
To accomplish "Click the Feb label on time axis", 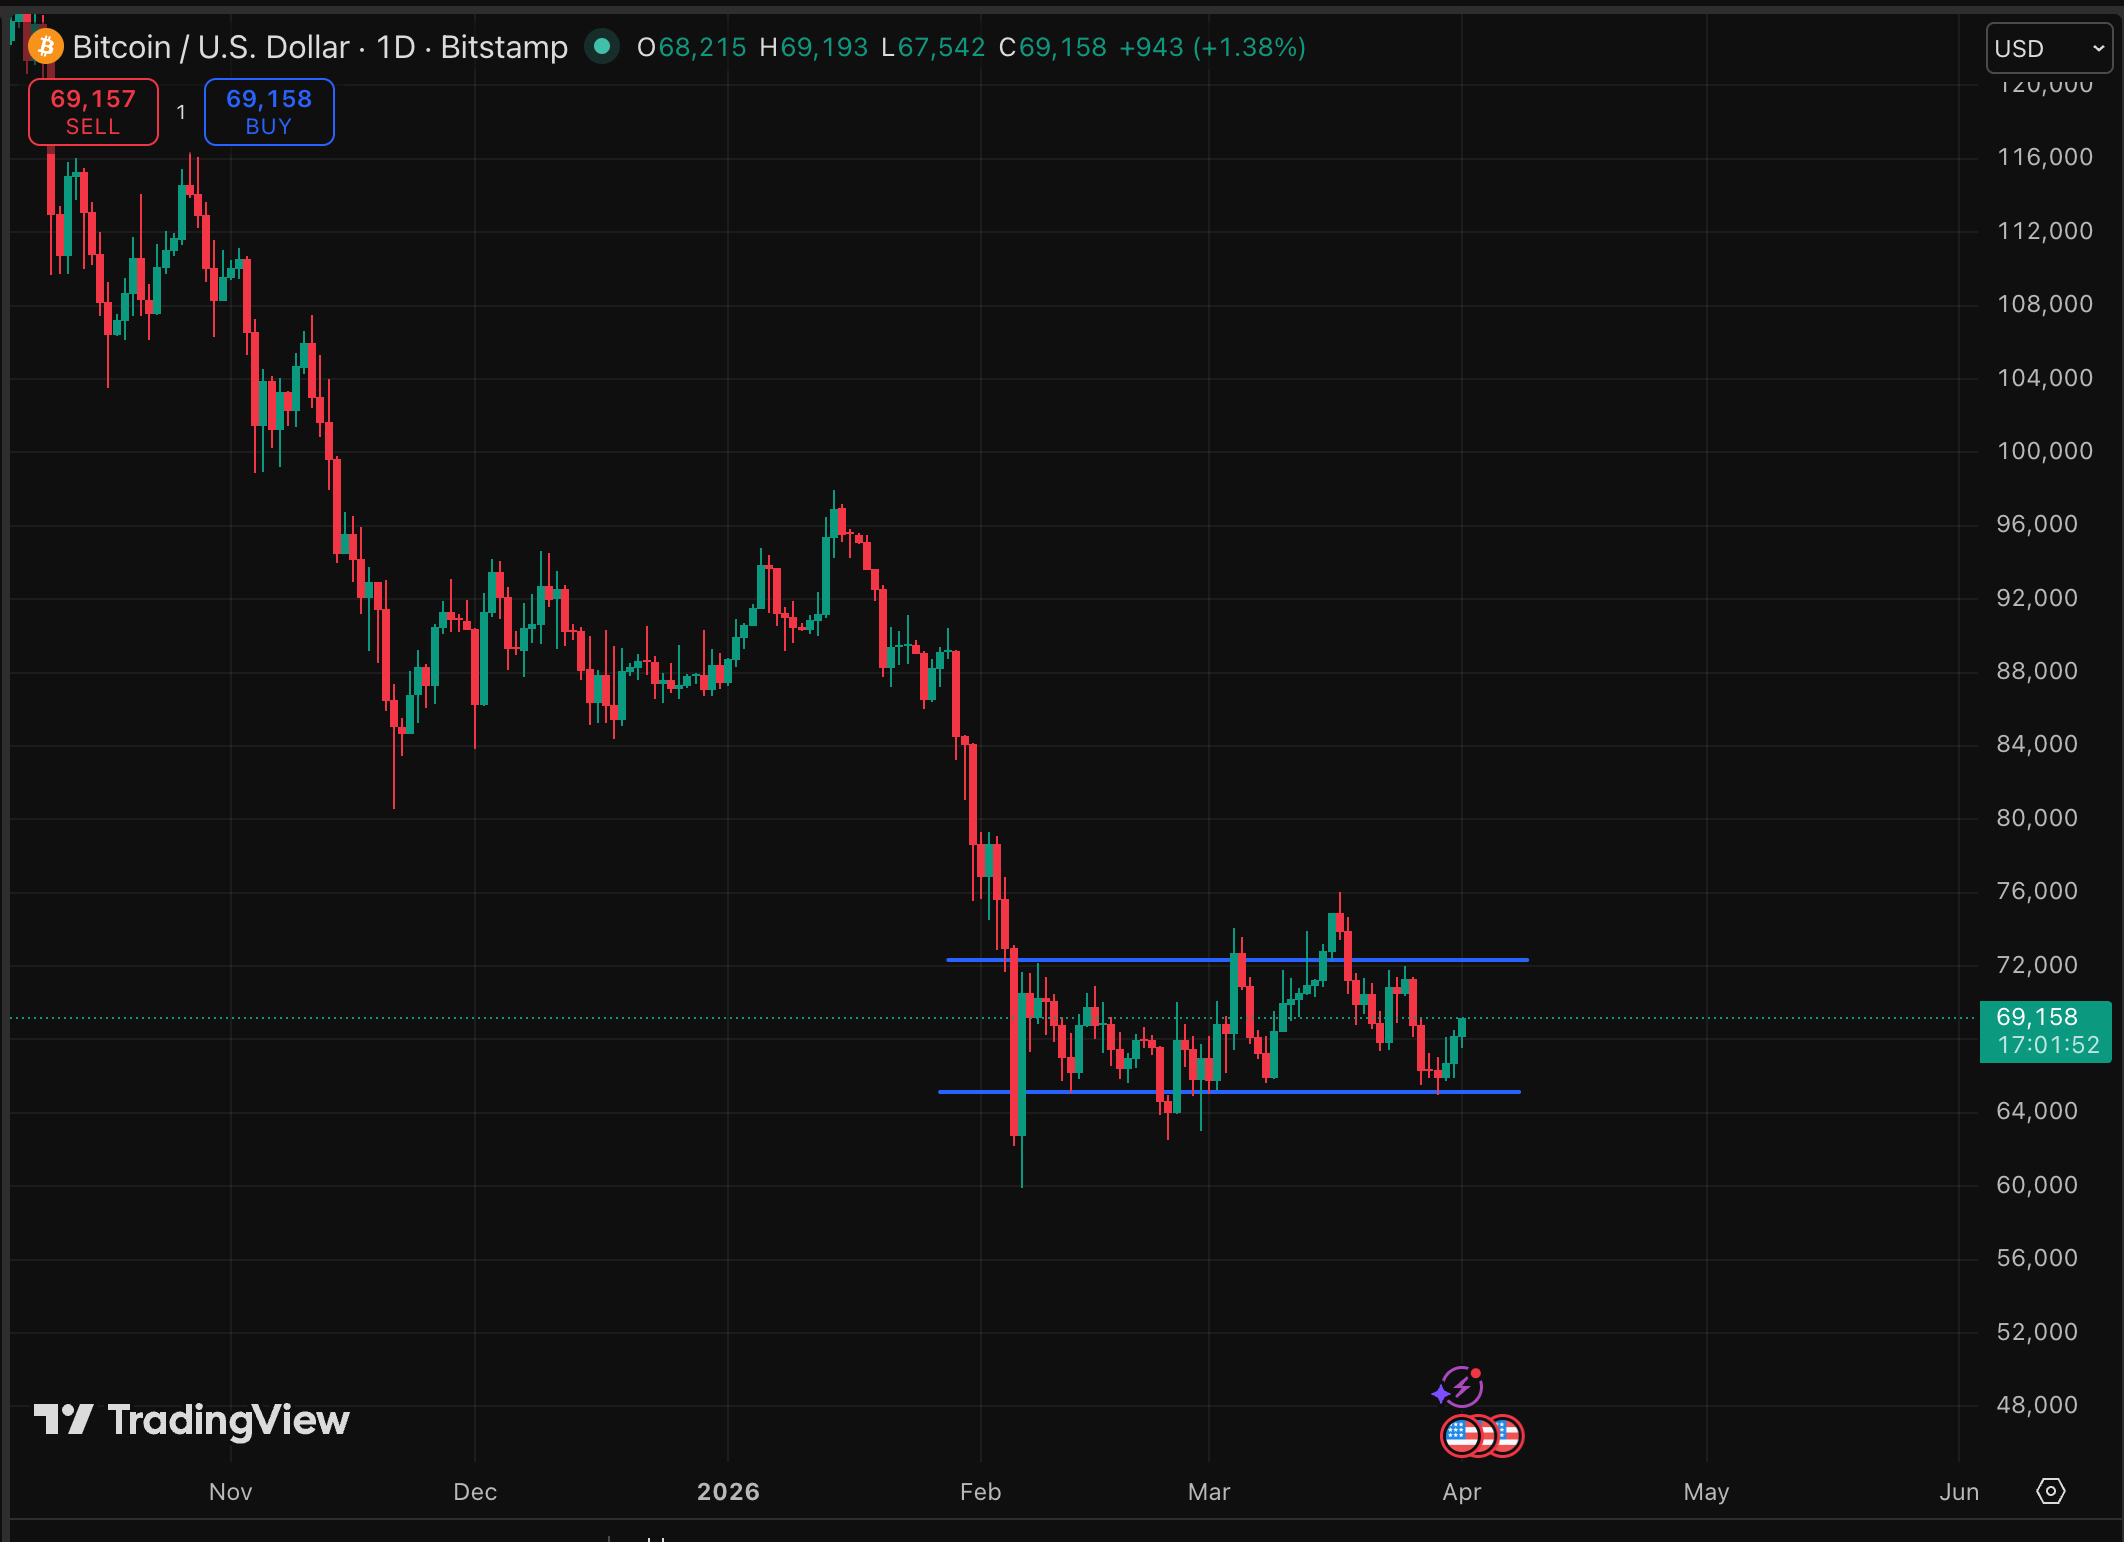I will coord(980,1491).
